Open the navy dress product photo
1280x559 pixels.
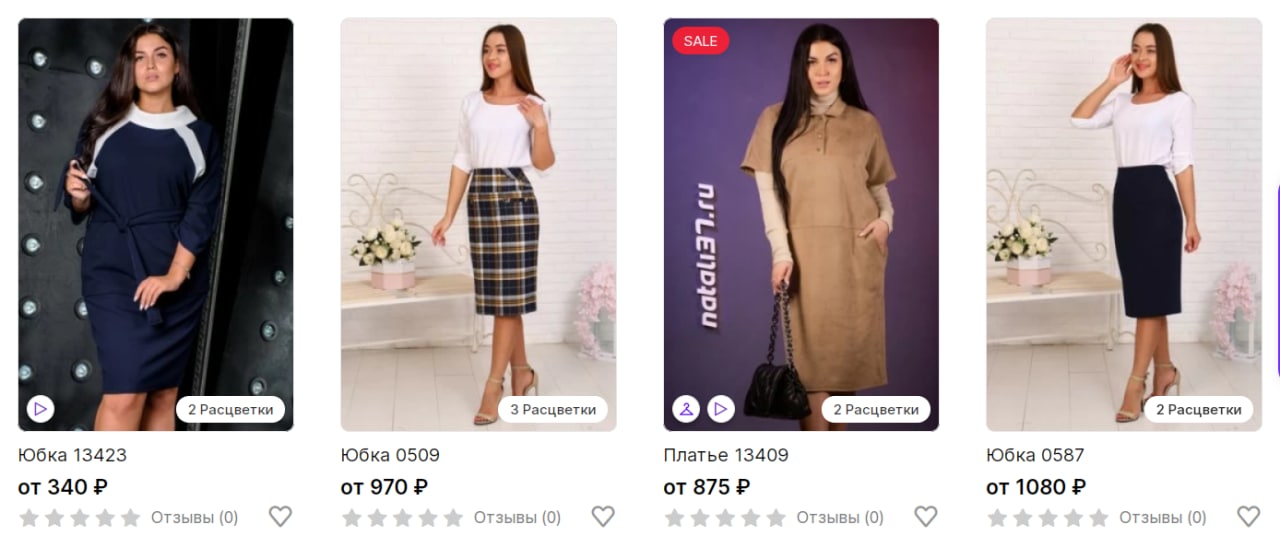[156, 225]
